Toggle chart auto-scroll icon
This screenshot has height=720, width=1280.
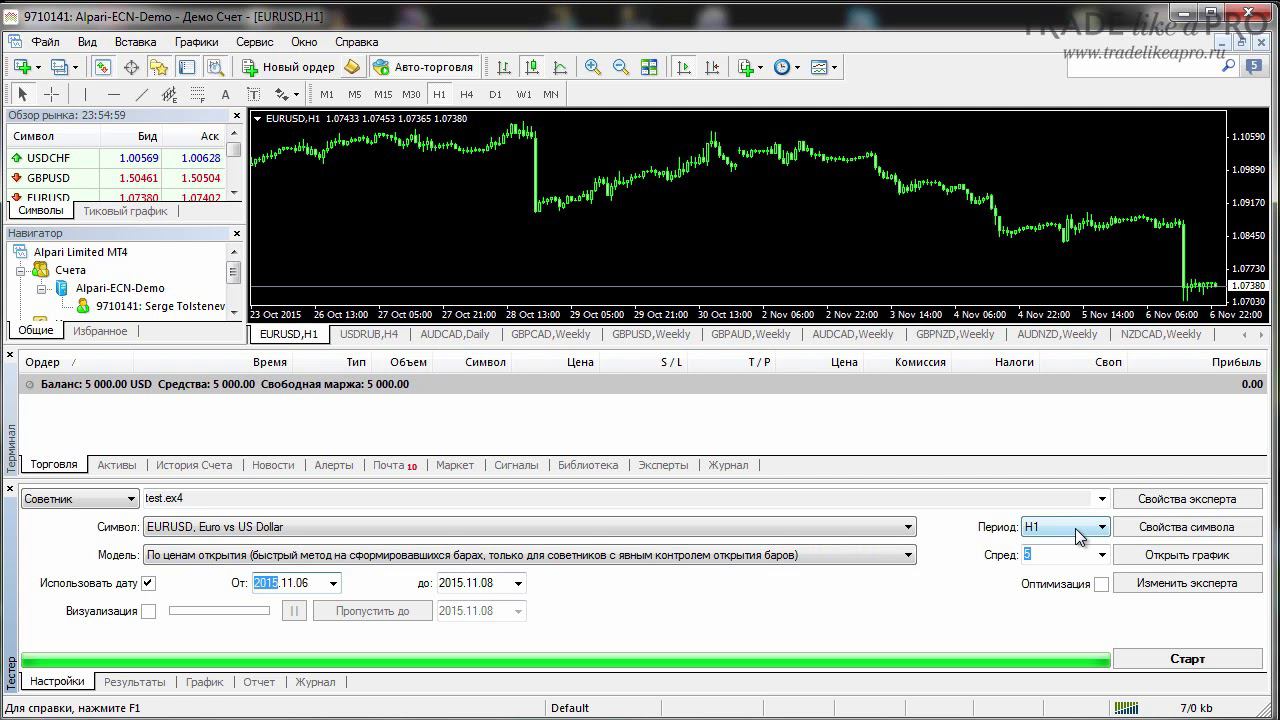click(x=684, y=67)
